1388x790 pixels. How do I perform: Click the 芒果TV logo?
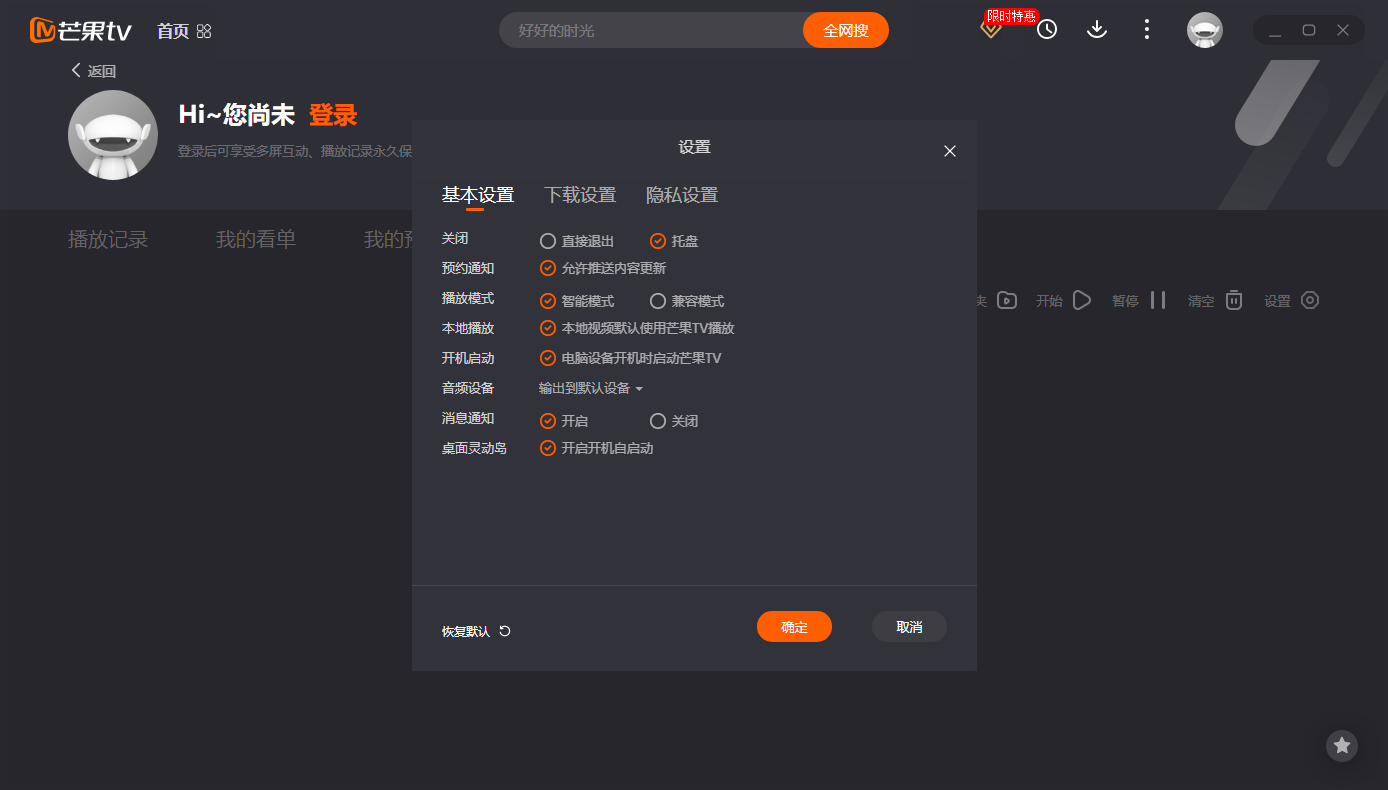click(x=80, y=29)
